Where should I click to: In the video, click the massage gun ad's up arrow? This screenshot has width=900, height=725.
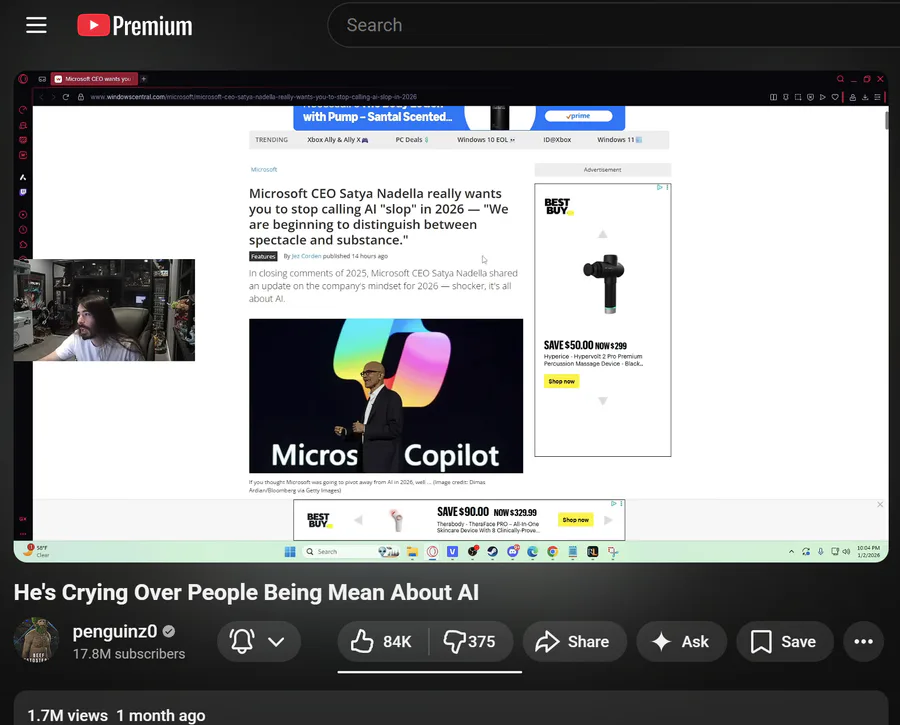603,234
